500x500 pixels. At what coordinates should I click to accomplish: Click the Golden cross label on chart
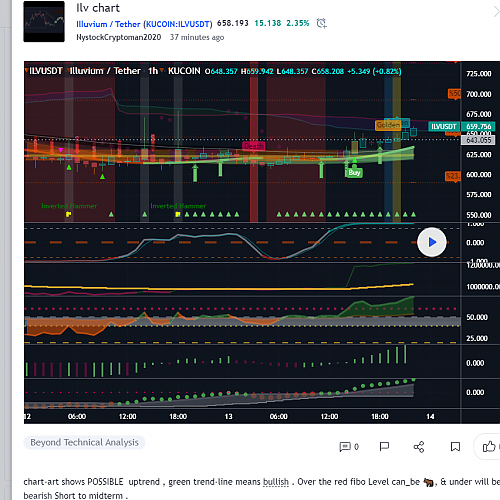click(x=388, y=125)
